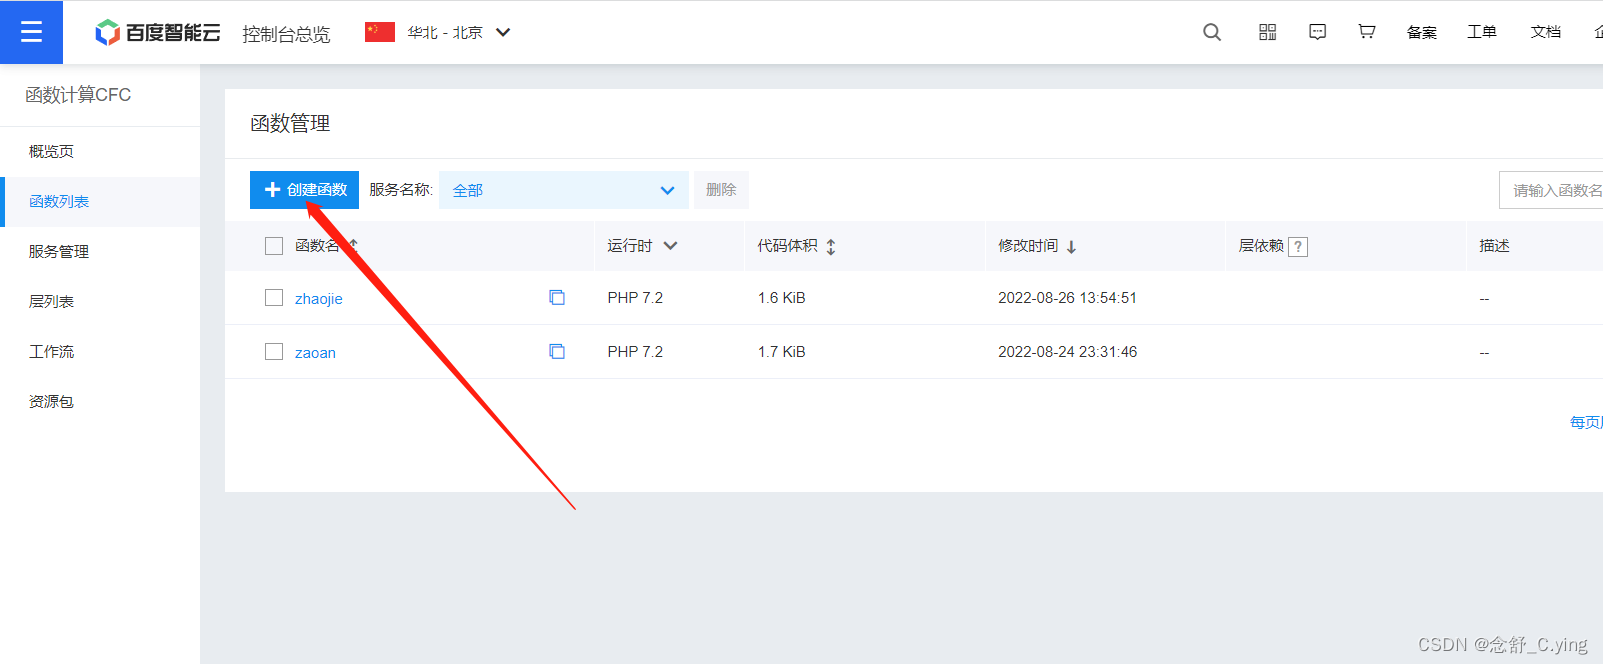1603x664 pixels.
Task: Click the 2022-08-26 13:54:51 timestamp
Action: click(1067, 298)
